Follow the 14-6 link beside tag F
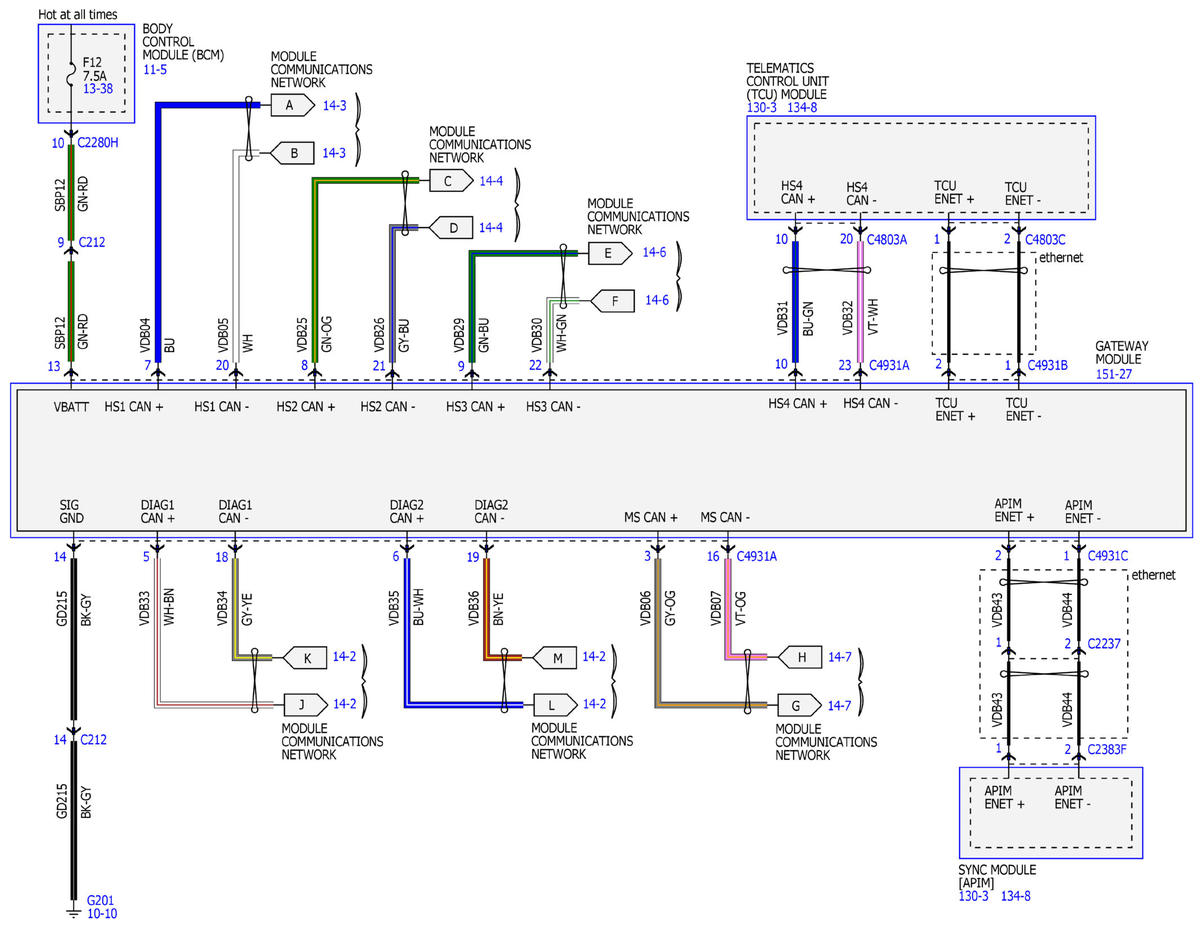 [657, 299]
